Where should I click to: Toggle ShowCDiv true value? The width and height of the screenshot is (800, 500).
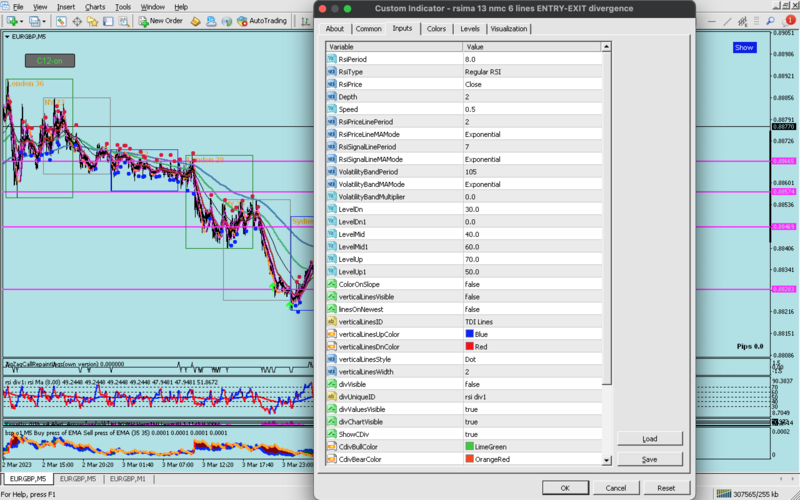click(x=472, y=434)
